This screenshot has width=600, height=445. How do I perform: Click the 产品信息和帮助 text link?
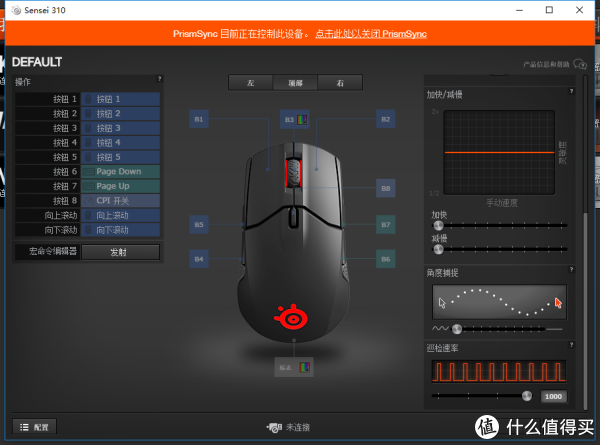[x=546, y=64]
